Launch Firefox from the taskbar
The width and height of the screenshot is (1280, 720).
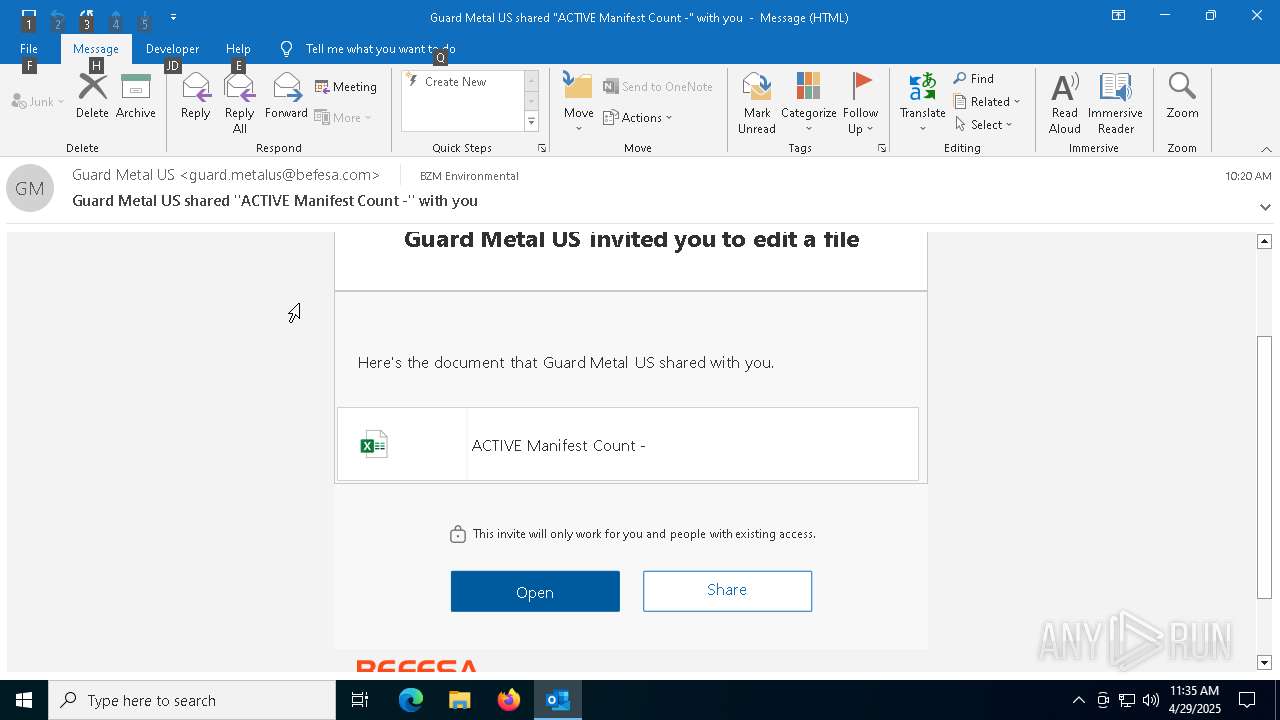(x=509, y=700)
